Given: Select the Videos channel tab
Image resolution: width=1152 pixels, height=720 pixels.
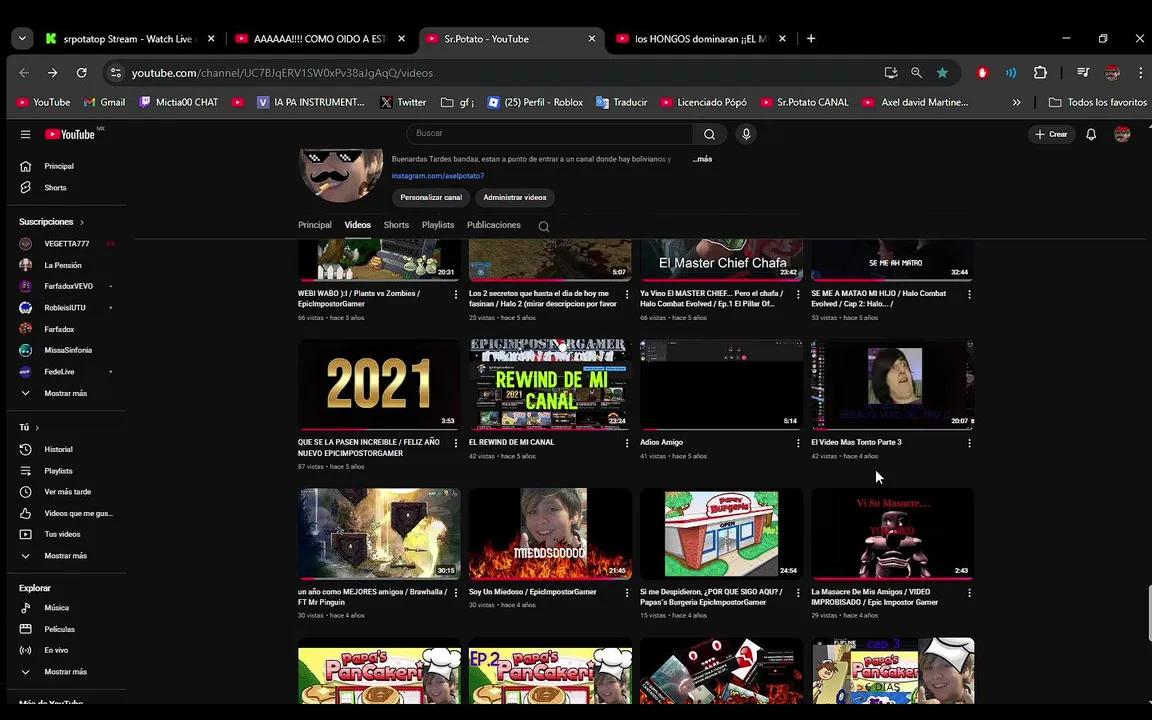Looking at the screenshot, I should pos(358,225).
